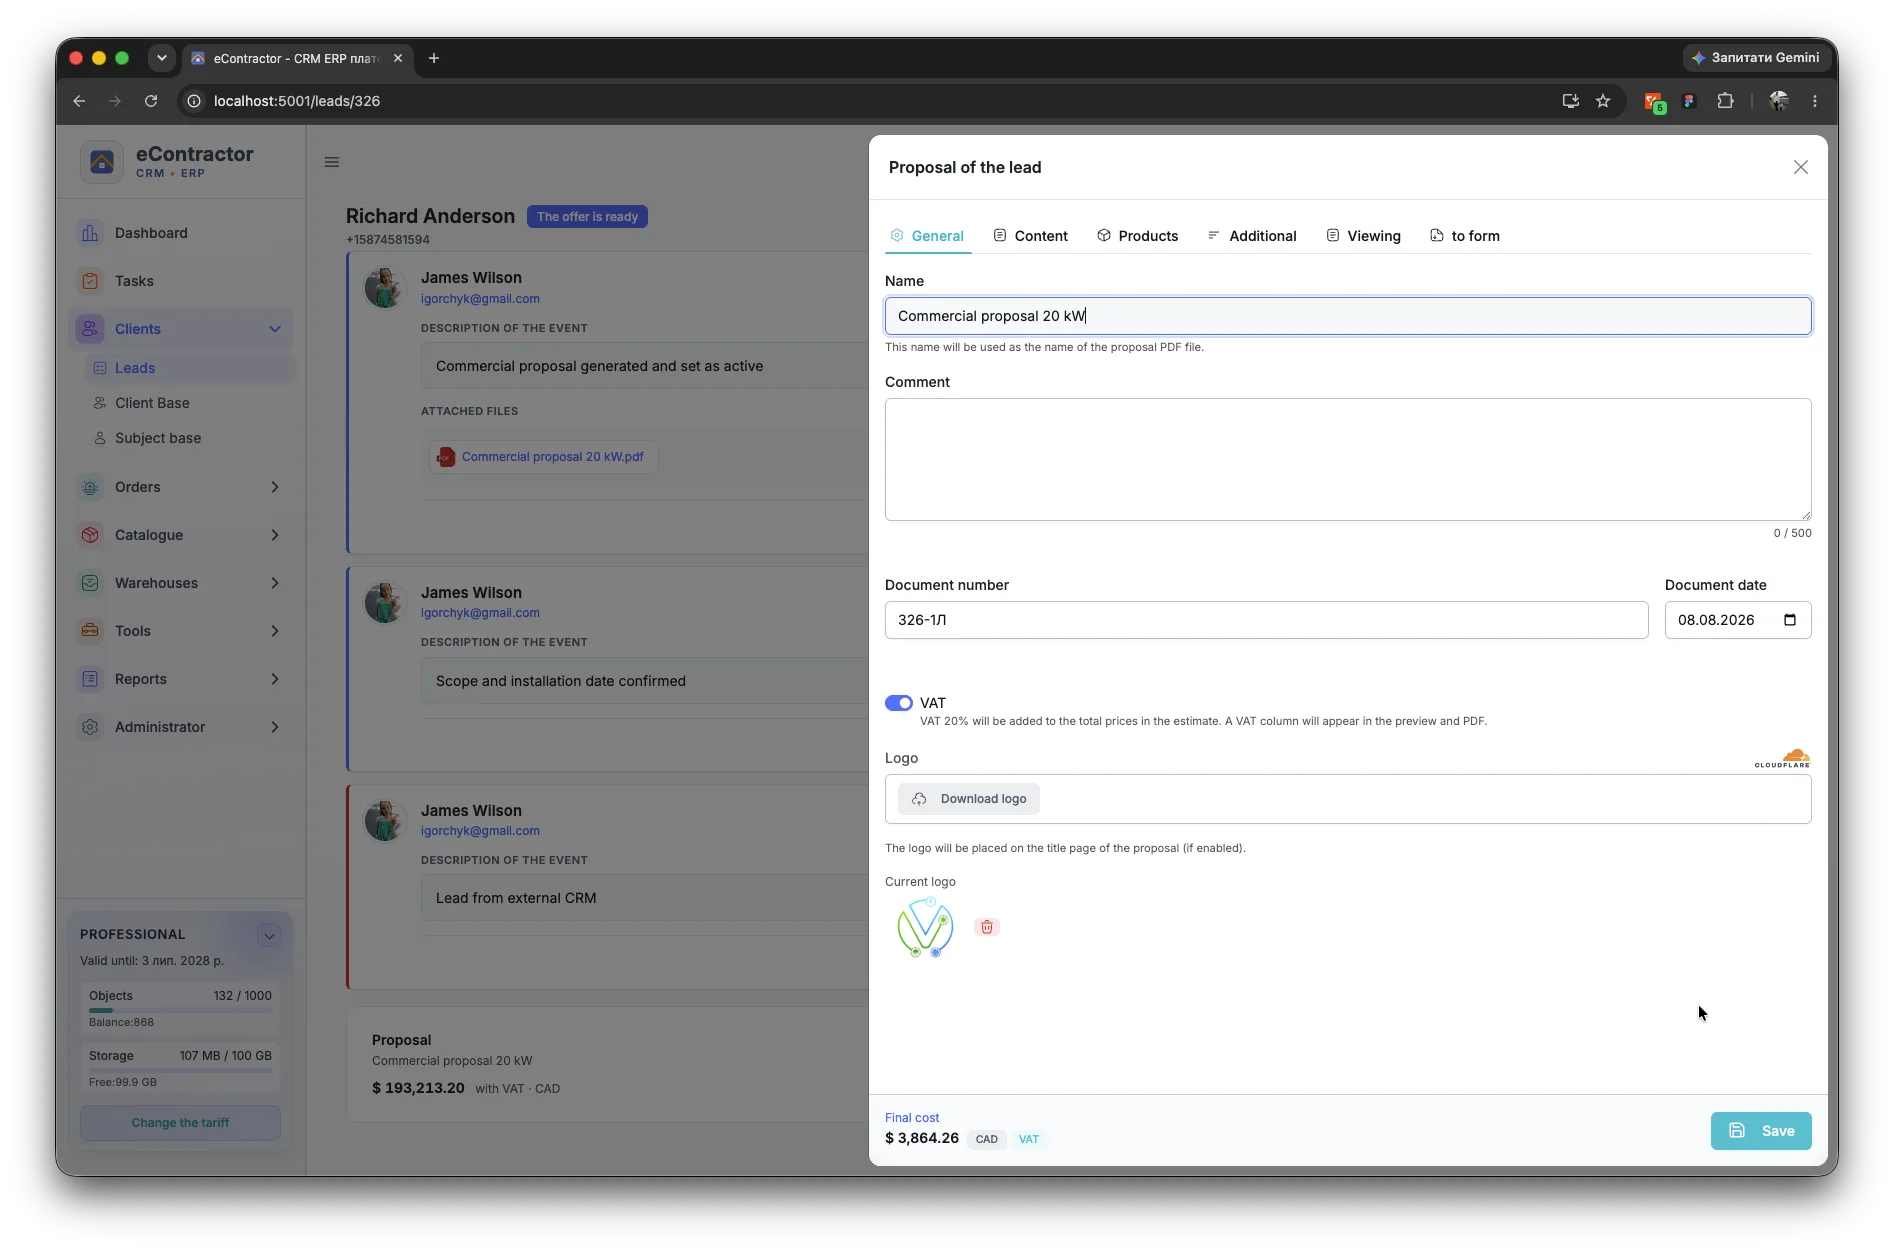Go back in browser history

pos(79,101)
